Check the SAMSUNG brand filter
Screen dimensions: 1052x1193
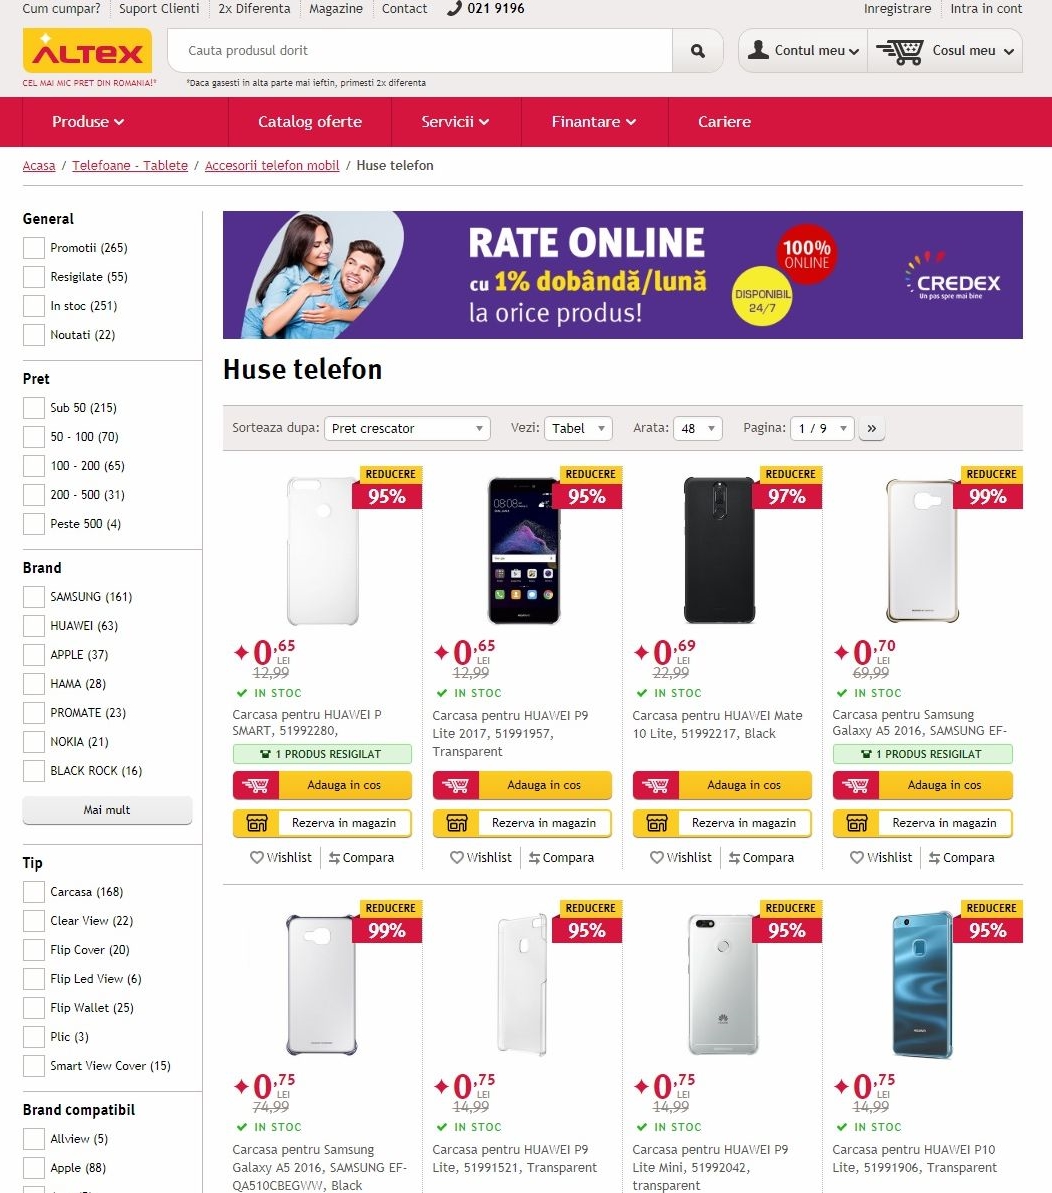click(x=33, y=597)
